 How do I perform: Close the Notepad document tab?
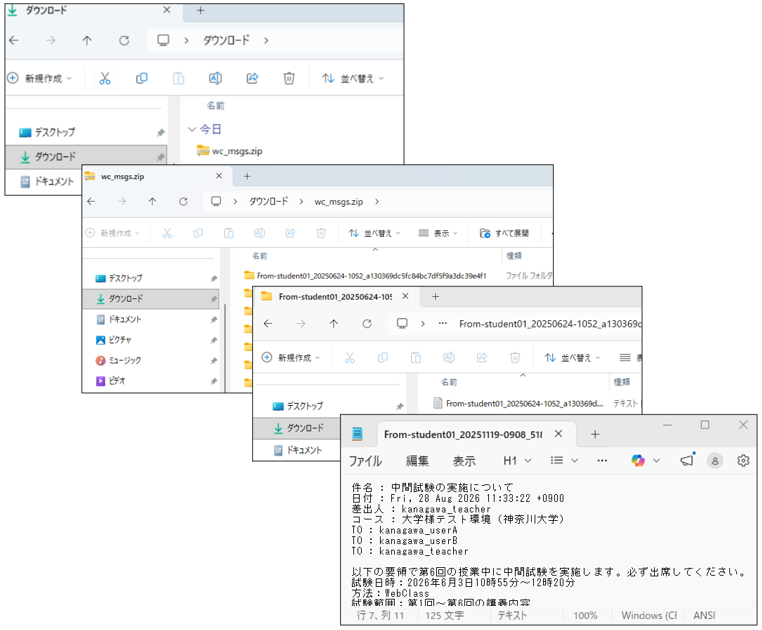(558, 434)
